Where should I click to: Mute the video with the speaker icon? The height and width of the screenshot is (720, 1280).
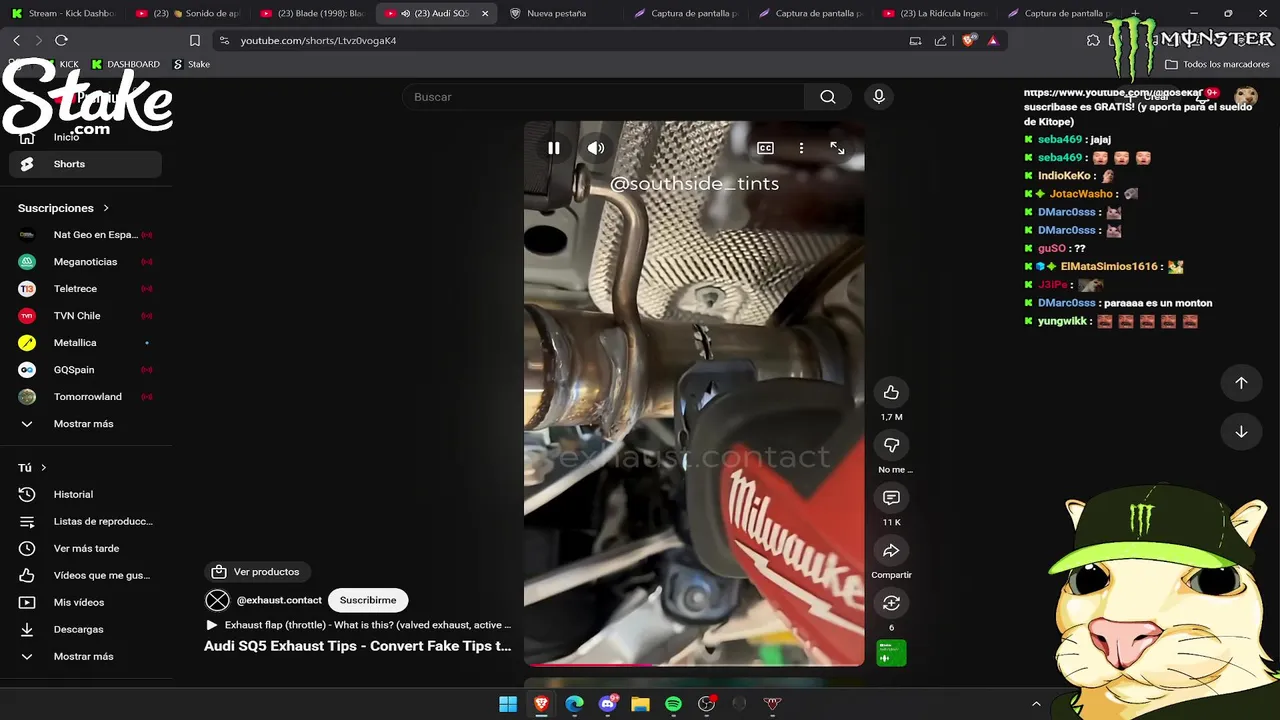(x=596, y=148)
